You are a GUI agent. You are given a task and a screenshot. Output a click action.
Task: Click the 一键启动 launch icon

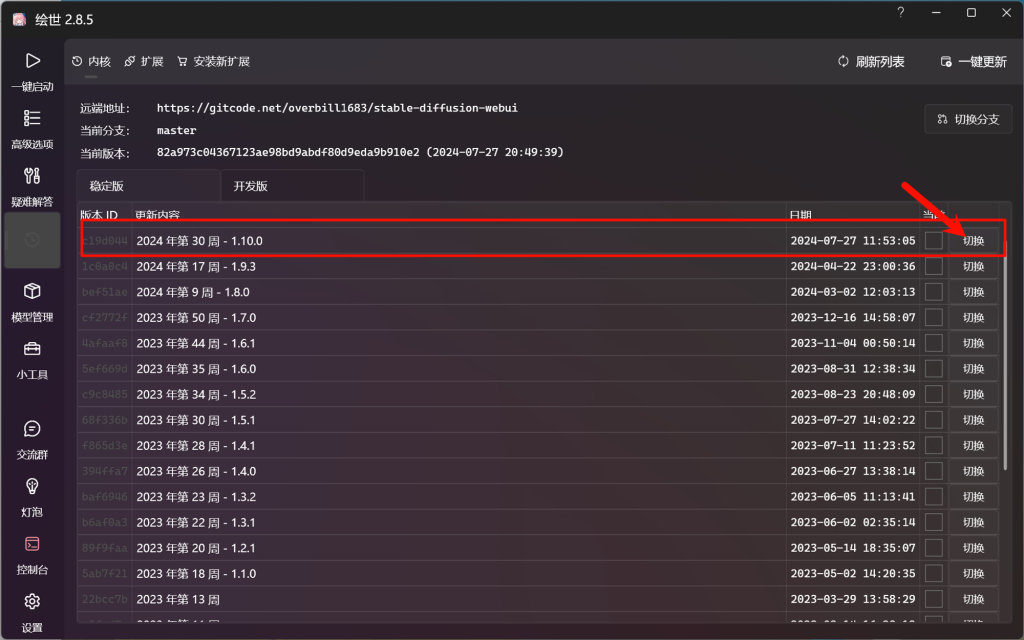point(32,61)
